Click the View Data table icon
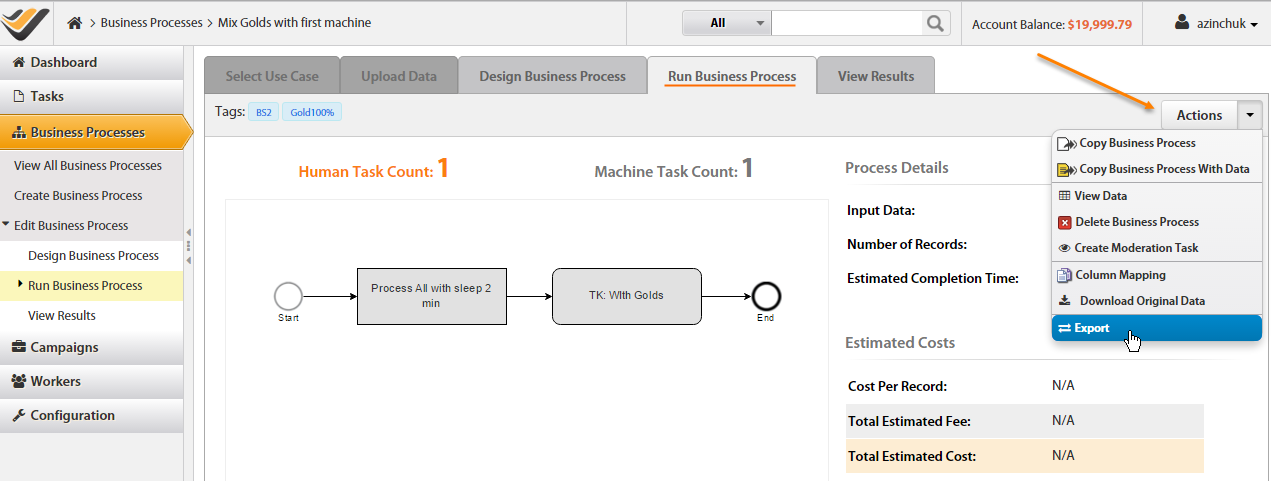The image size is (1271, 481). coord(1065,196)
